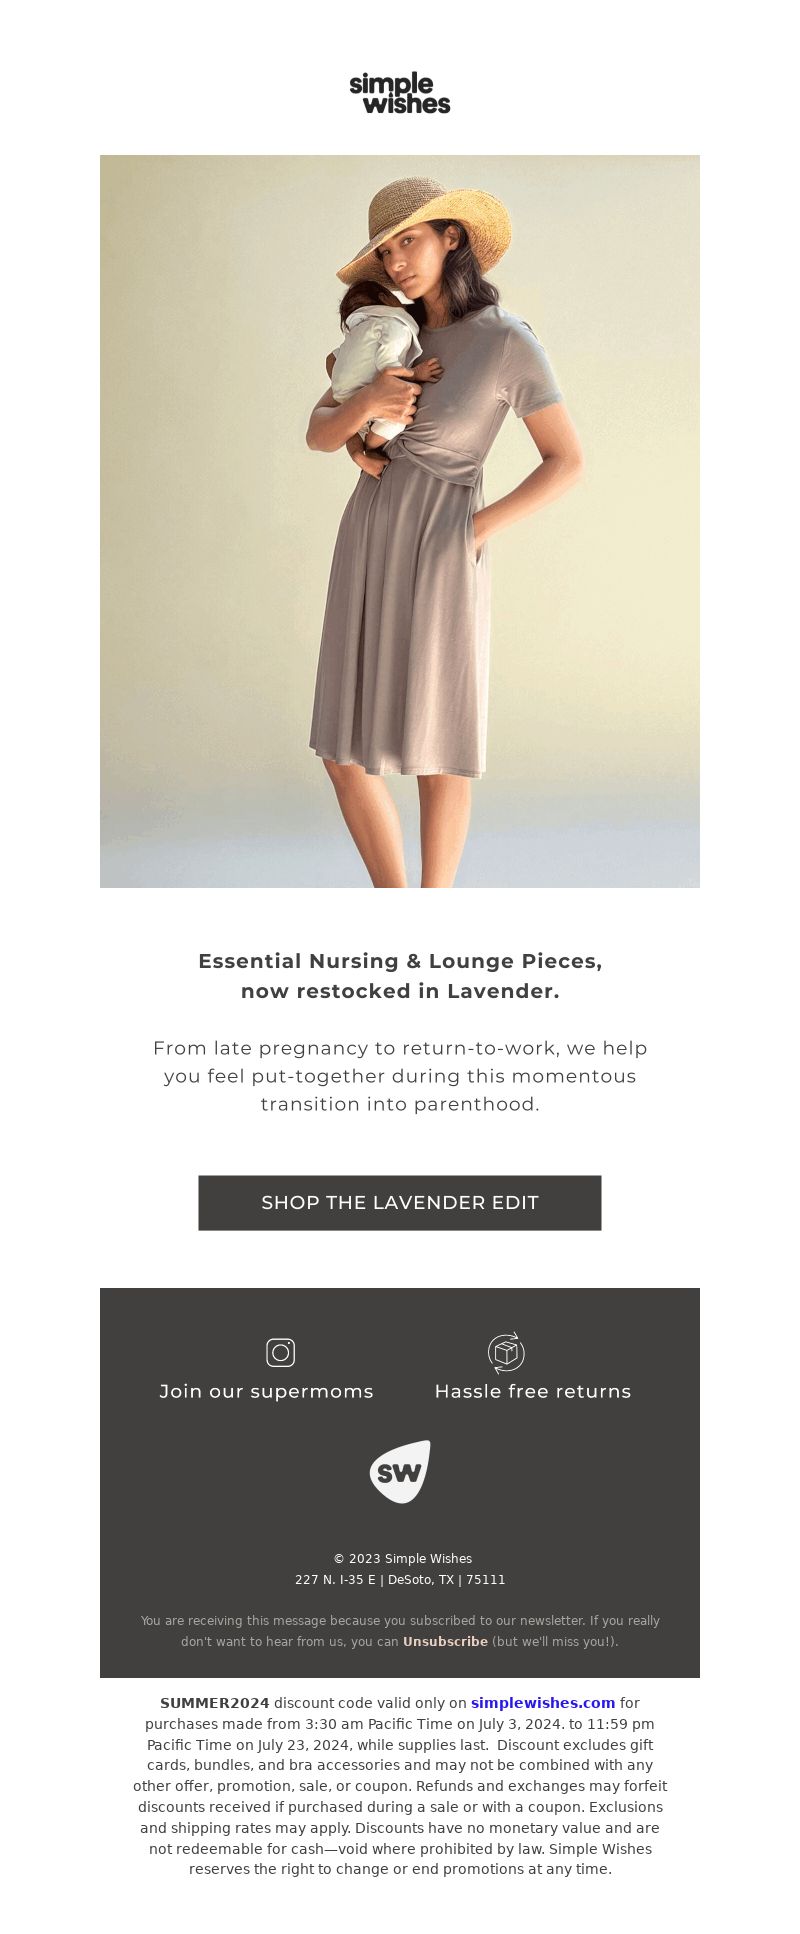Click the now restocked in Lavender line

400,991
